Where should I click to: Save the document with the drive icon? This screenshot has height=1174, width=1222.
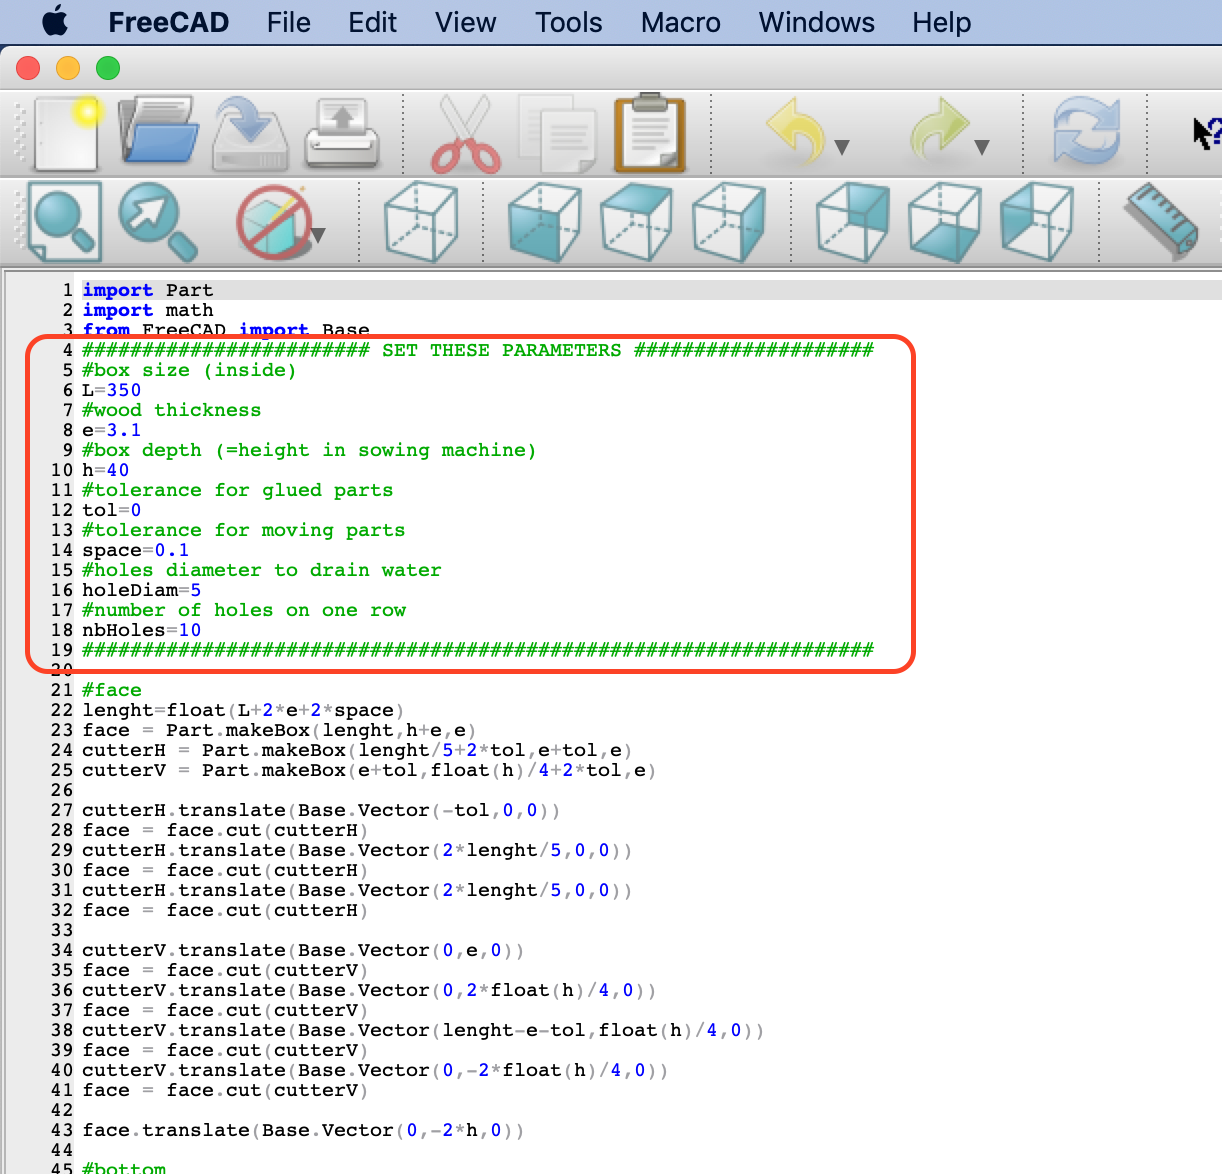tap(250, 132)
